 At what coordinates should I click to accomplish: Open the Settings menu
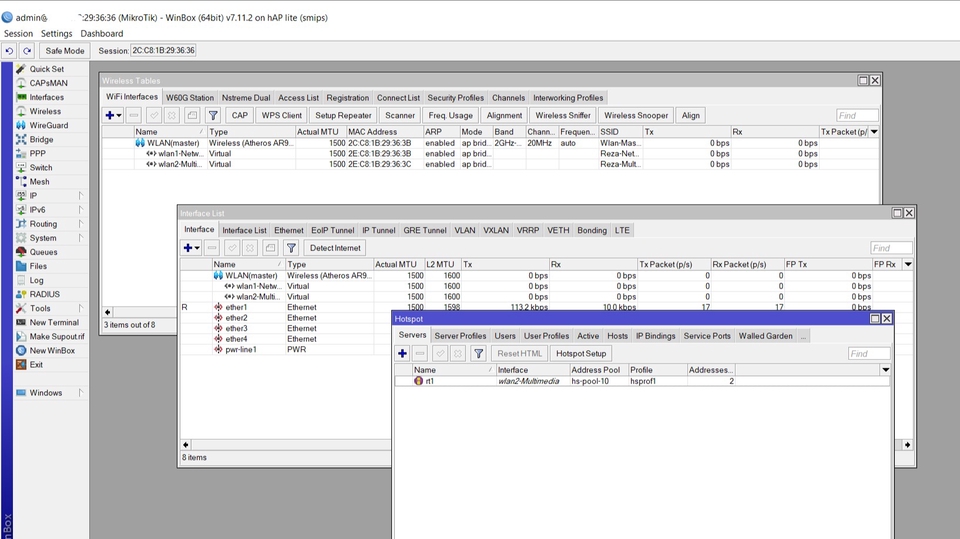pyautogui.click(x=56, y=34)
